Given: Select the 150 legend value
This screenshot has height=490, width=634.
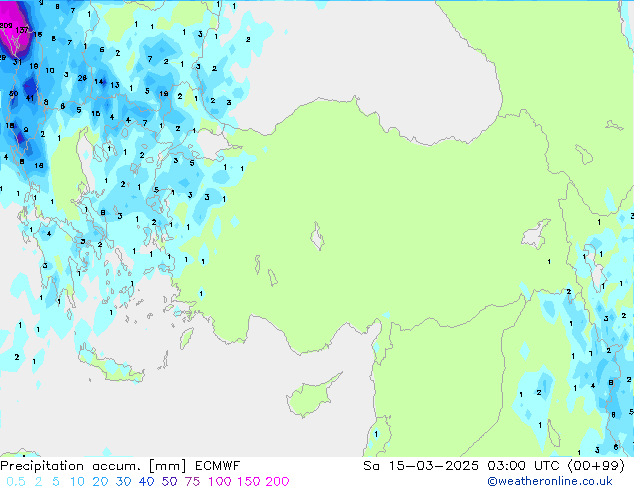Looking at the screenshot, I should [x=248, y=482].
